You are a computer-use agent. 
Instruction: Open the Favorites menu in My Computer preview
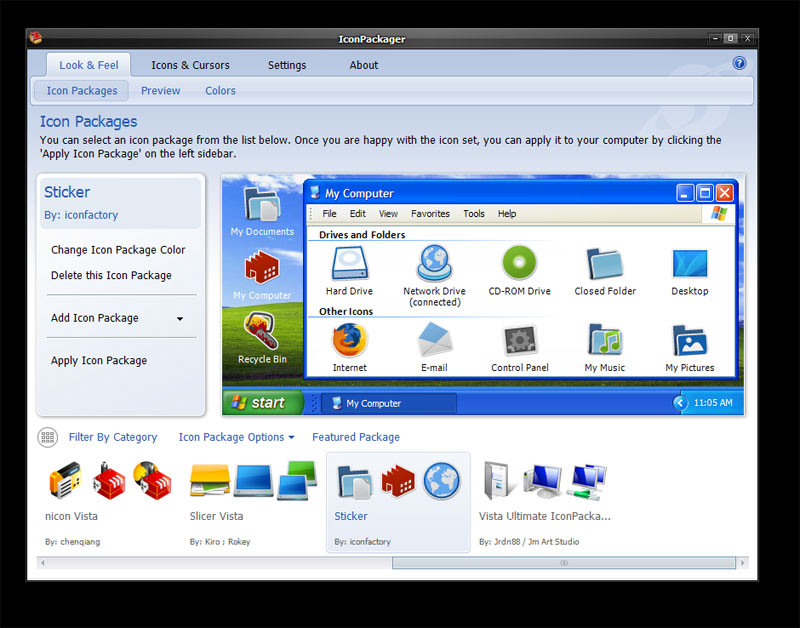tap(430, 214)
